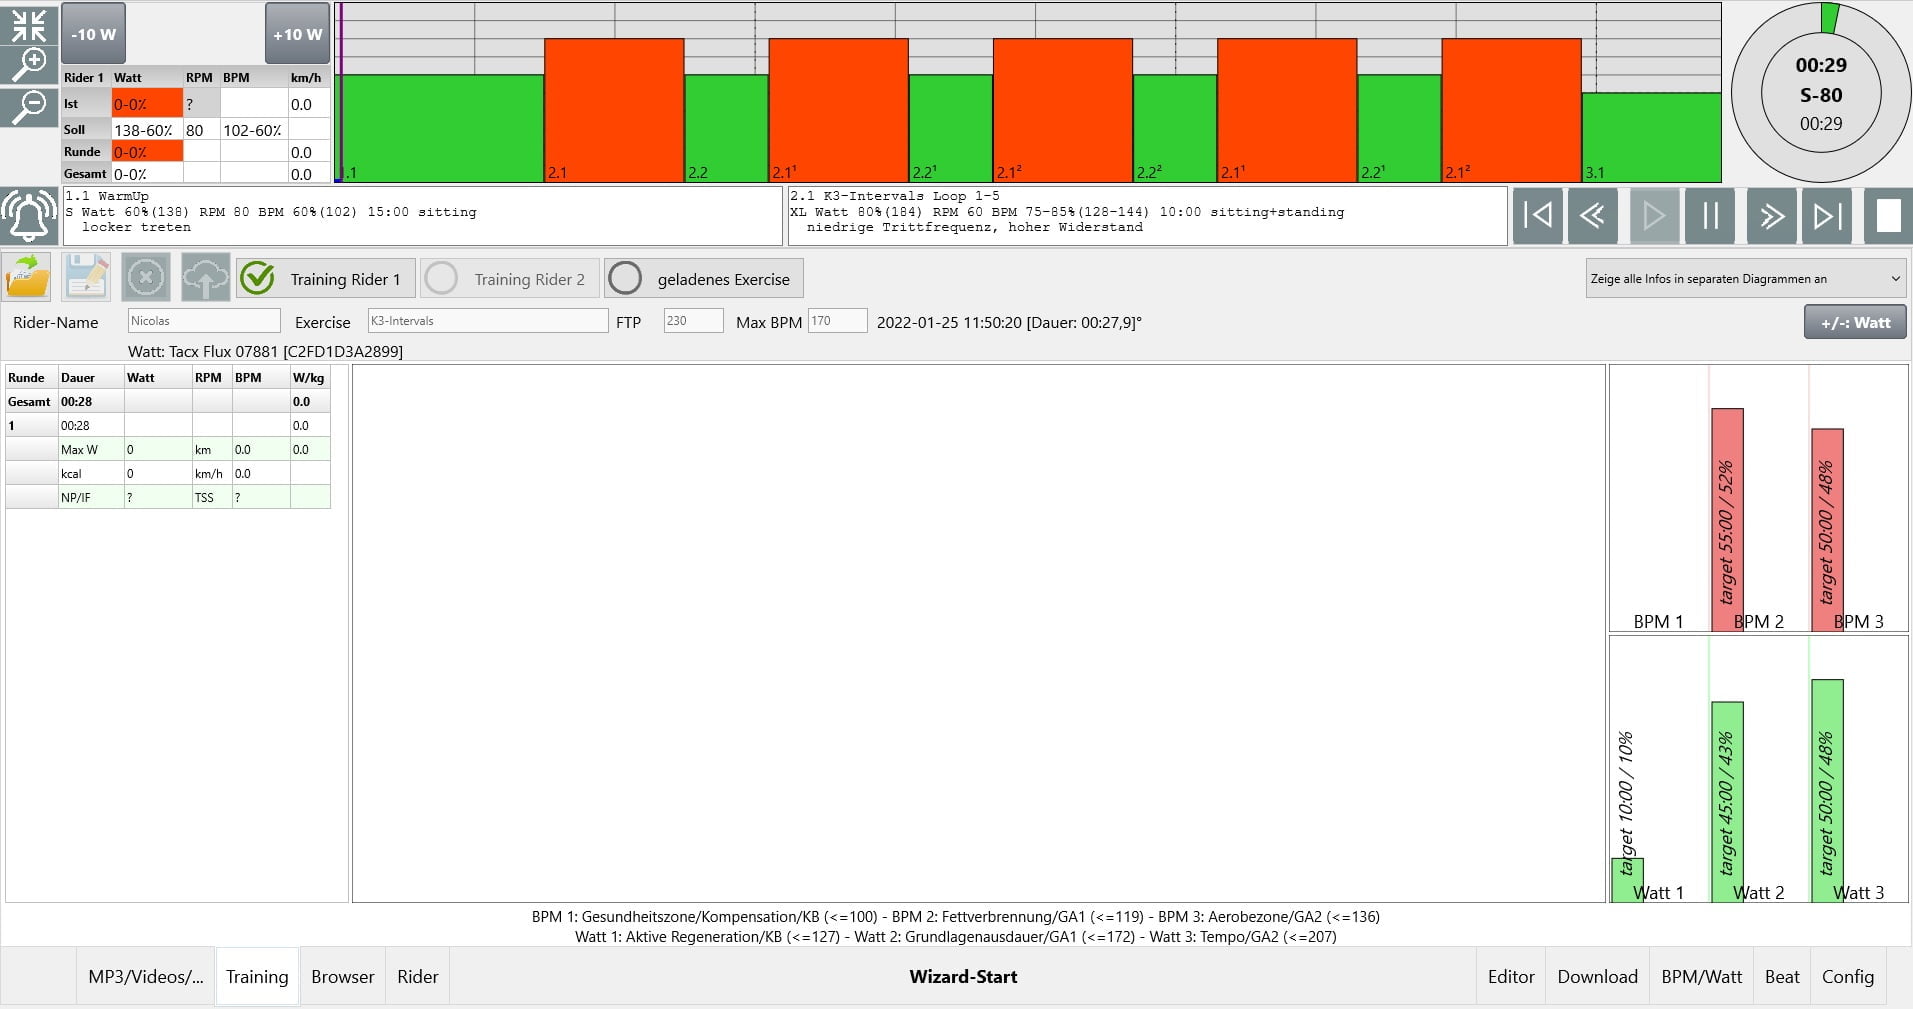Click the Soll RPM cell 80
The width and height of the screenshot is (1913, 1009).
pyautogui.click(x=201, y=130)
